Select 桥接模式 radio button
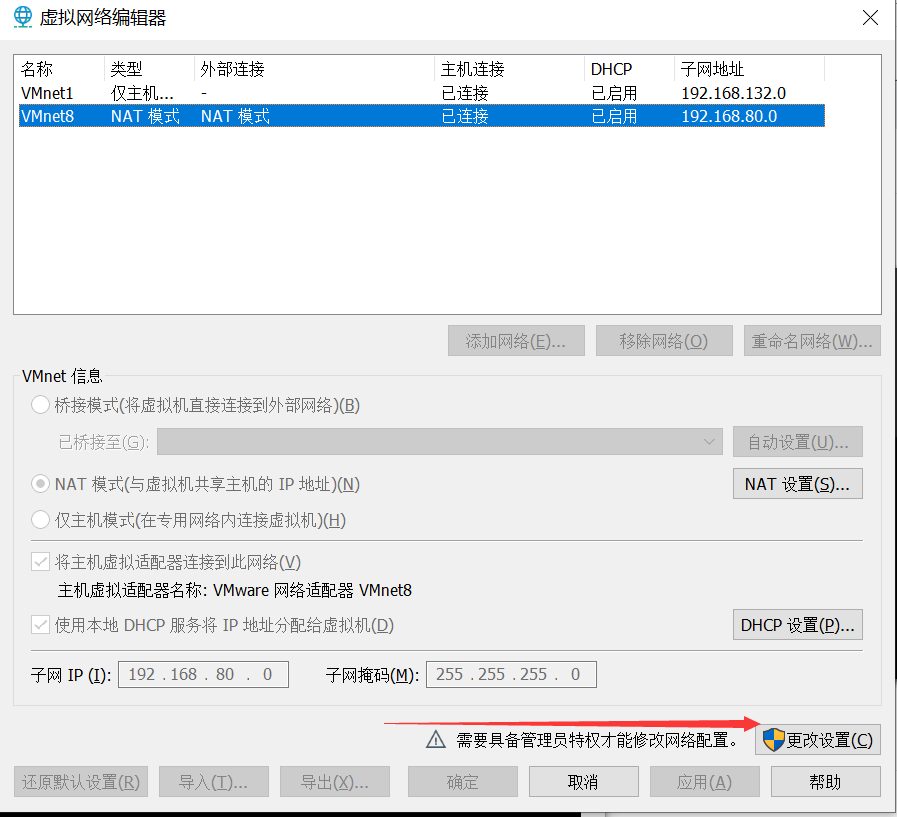Screen dimensions: 897x817 click(x=40, y=405)
